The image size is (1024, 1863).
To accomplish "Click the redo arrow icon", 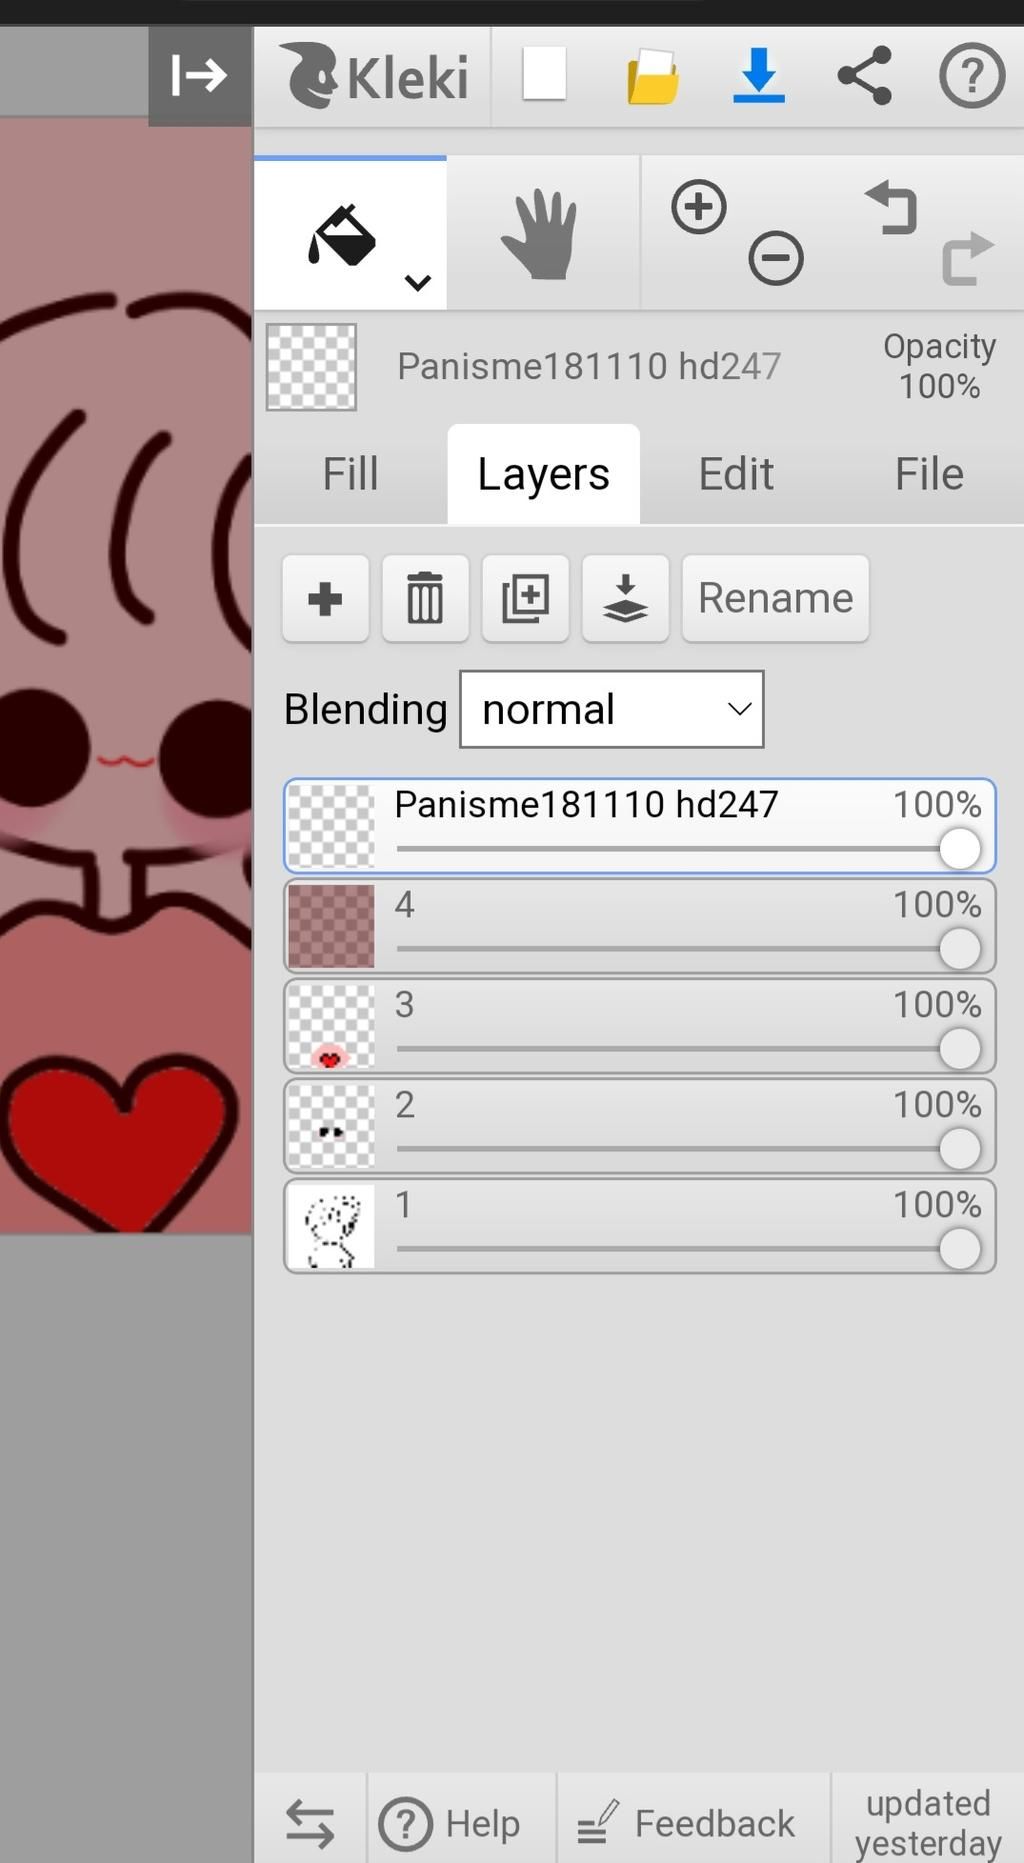I will click(968, 259).
